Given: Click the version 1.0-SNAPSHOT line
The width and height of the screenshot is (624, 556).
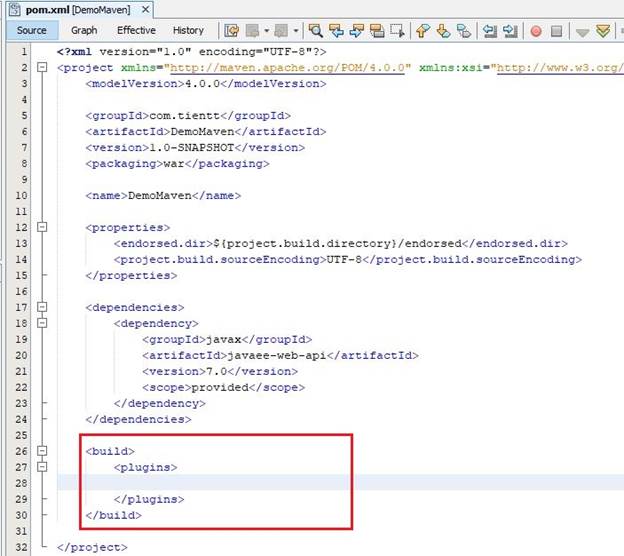Looking at the screenshot, I should pyautogui.click(x=195, y=148).
